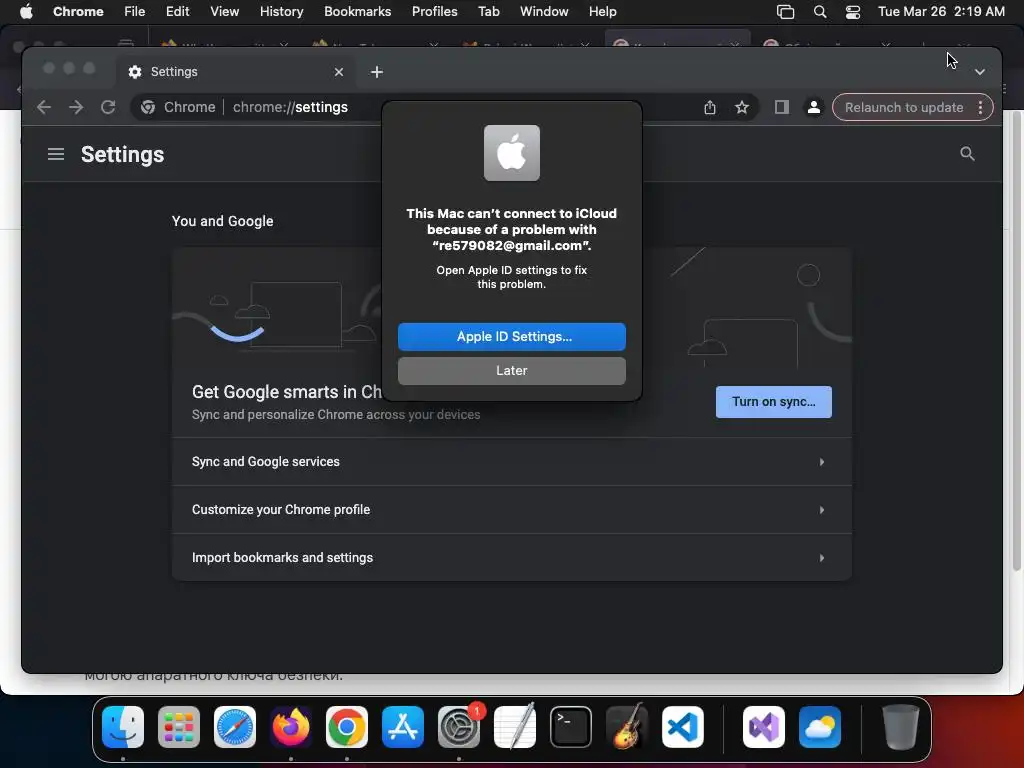Click the Chrome site info chip
The width and height of the screenshot is (1024, 768).
[x=178, y=107]
